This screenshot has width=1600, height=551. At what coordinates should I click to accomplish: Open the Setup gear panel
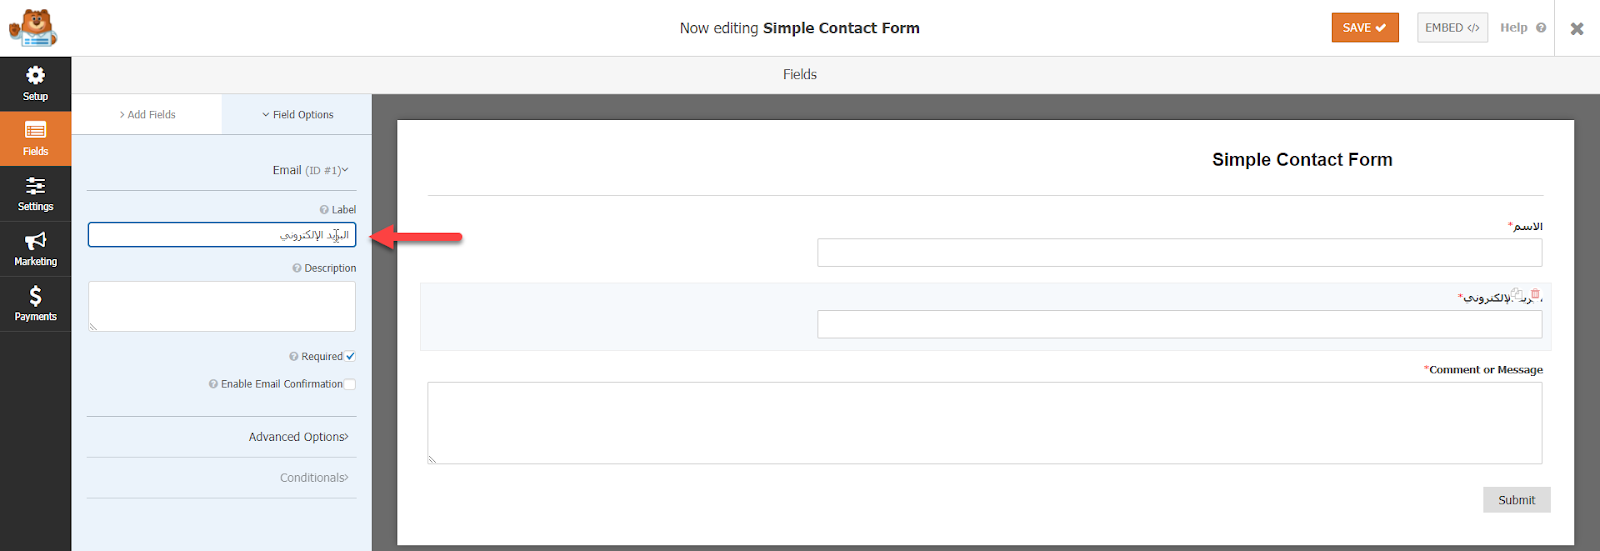click(x=35, y=83)
